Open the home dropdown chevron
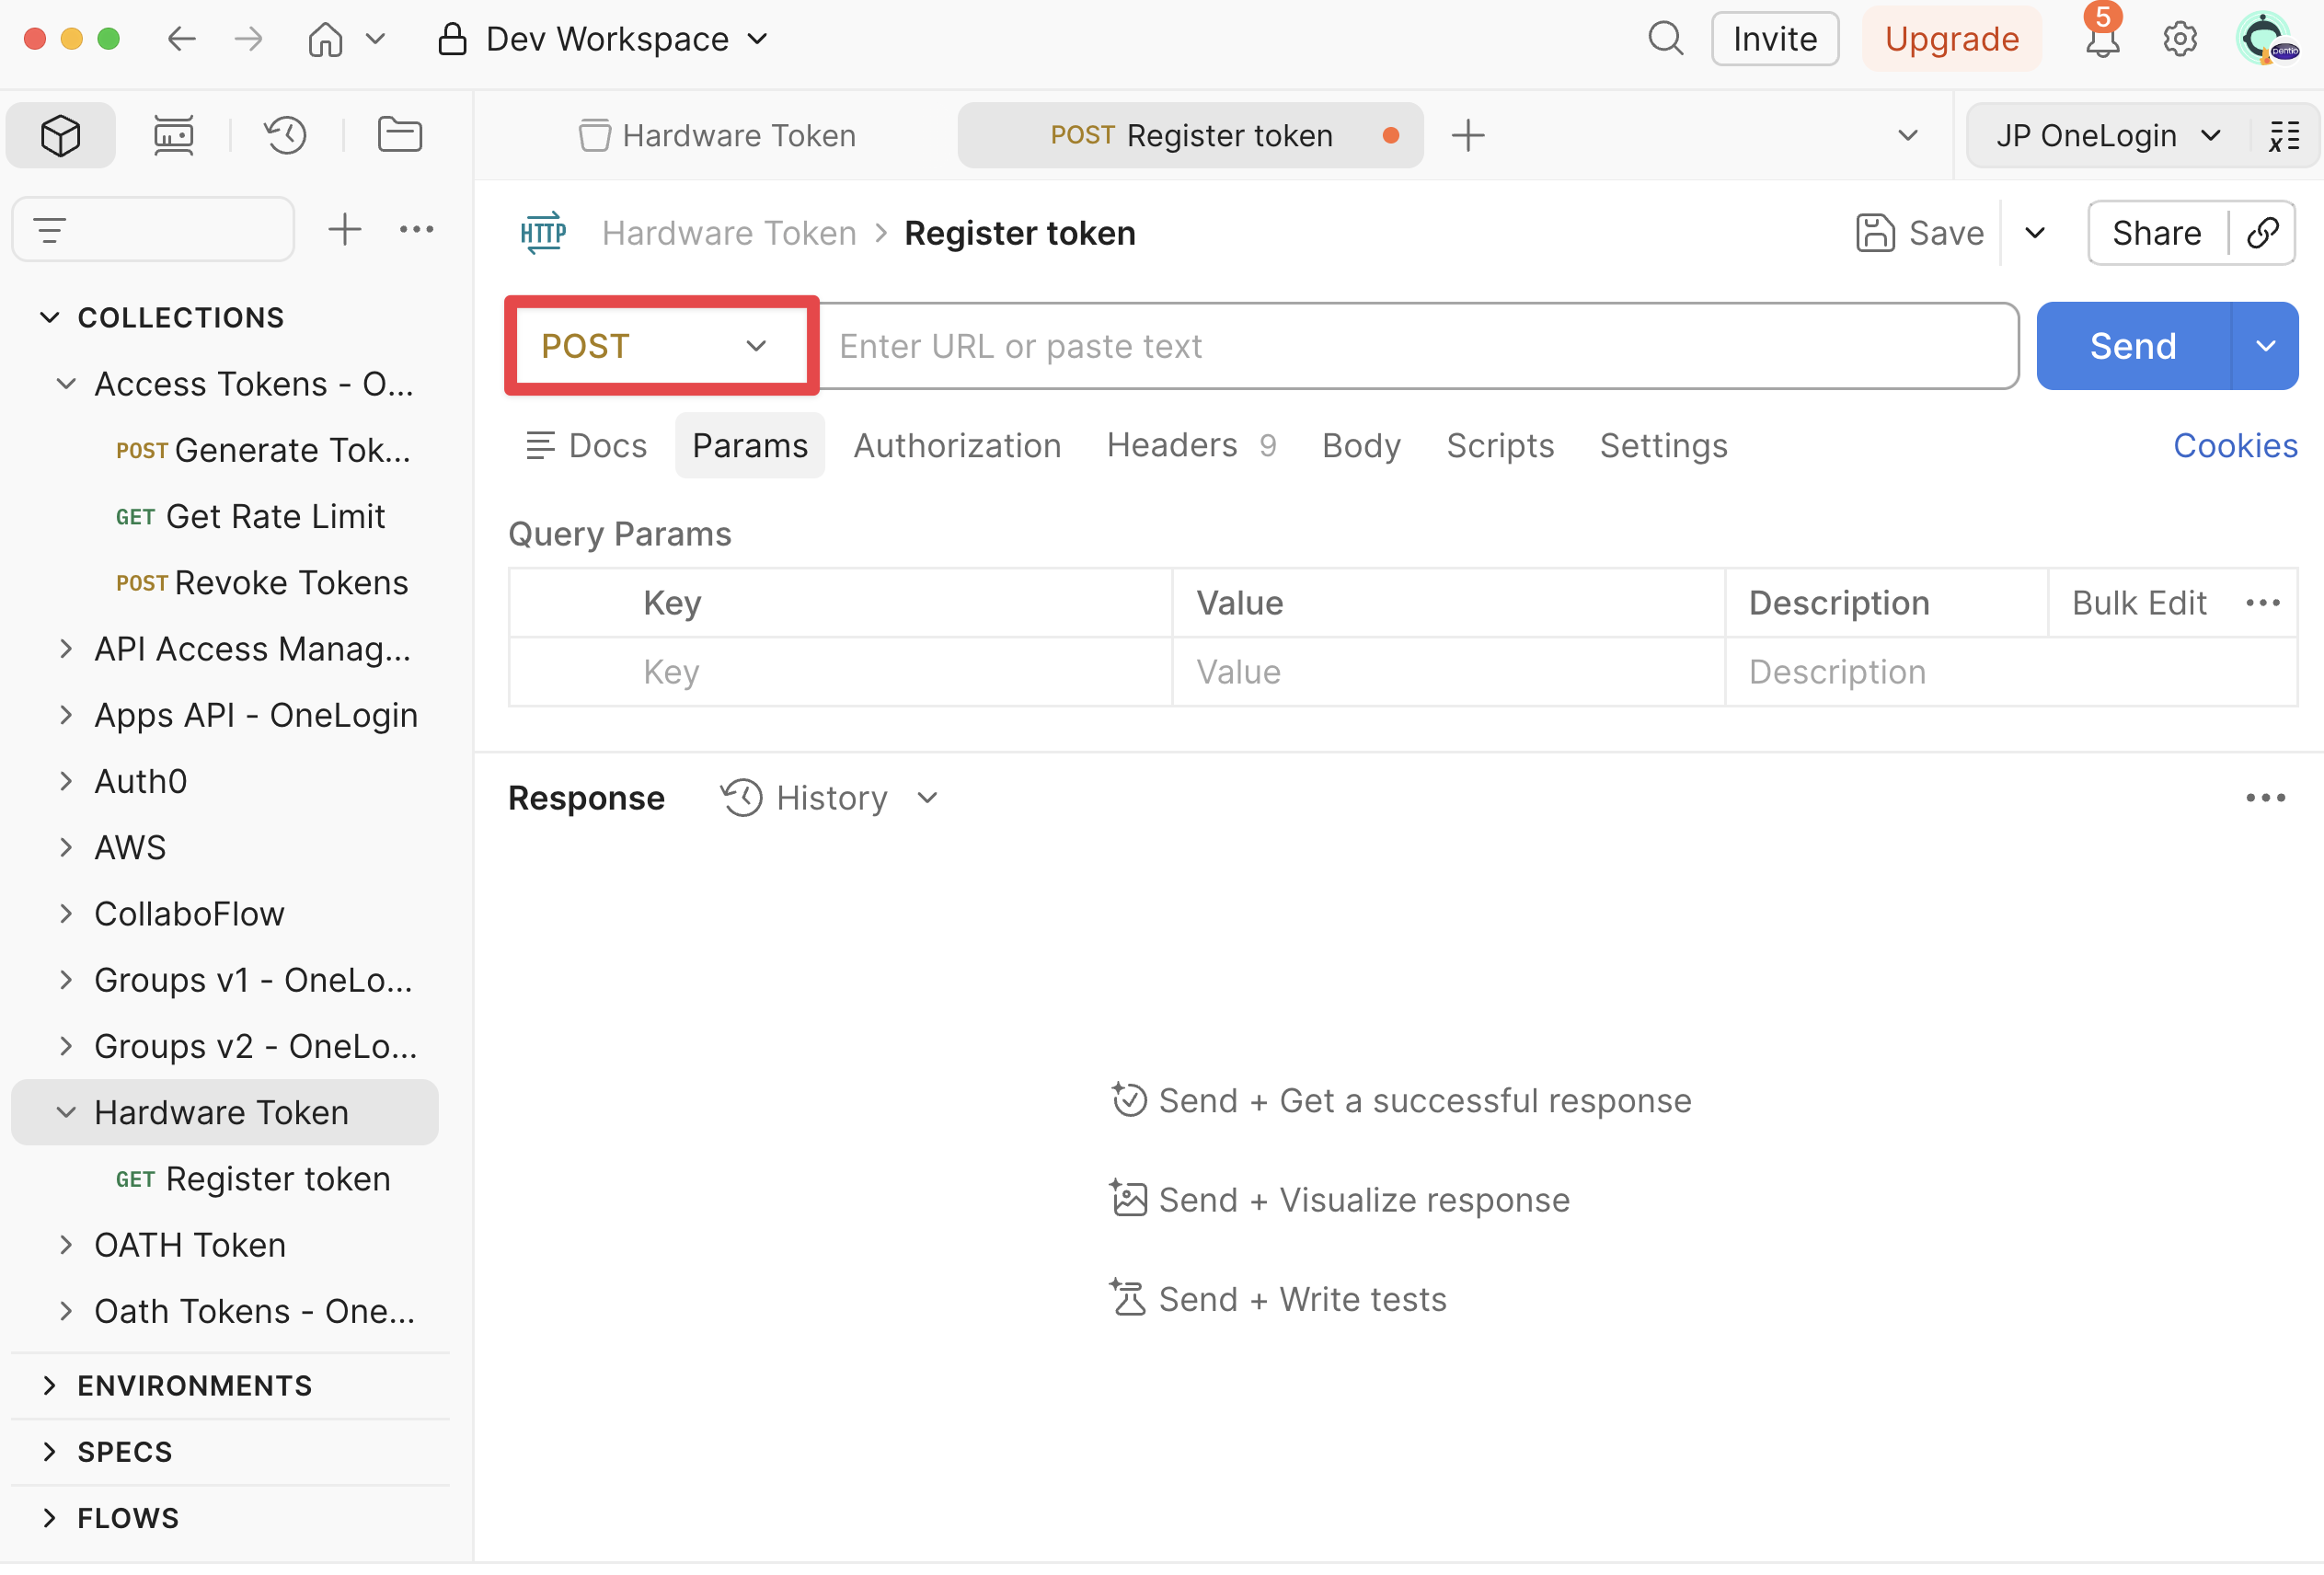The image size is (2324, 1575). click(375, 39)
